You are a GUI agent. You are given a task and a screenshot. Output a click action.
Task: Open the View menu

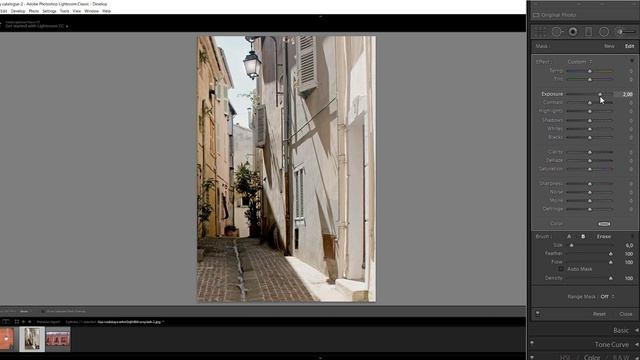(76, 11)
